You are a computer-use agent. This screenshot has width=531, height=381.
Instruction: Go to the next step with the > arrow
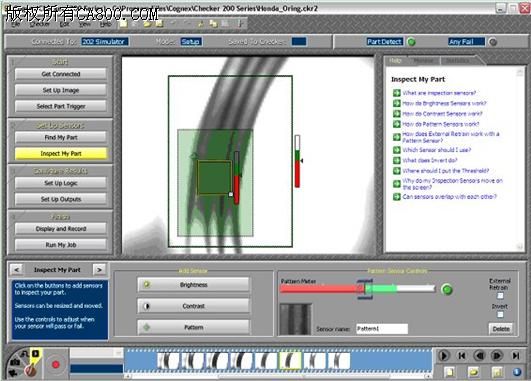pyautogui.click(x=99, y=270)
